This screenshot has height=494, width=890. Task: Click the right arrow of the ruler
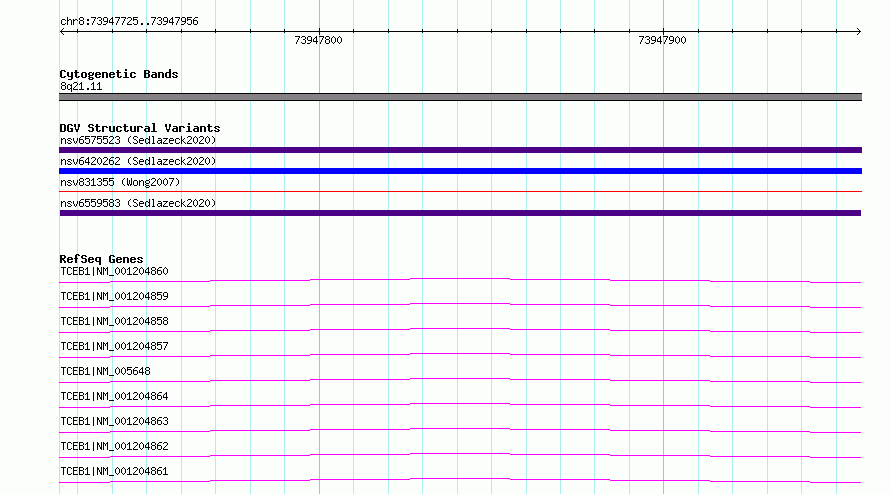859,31
